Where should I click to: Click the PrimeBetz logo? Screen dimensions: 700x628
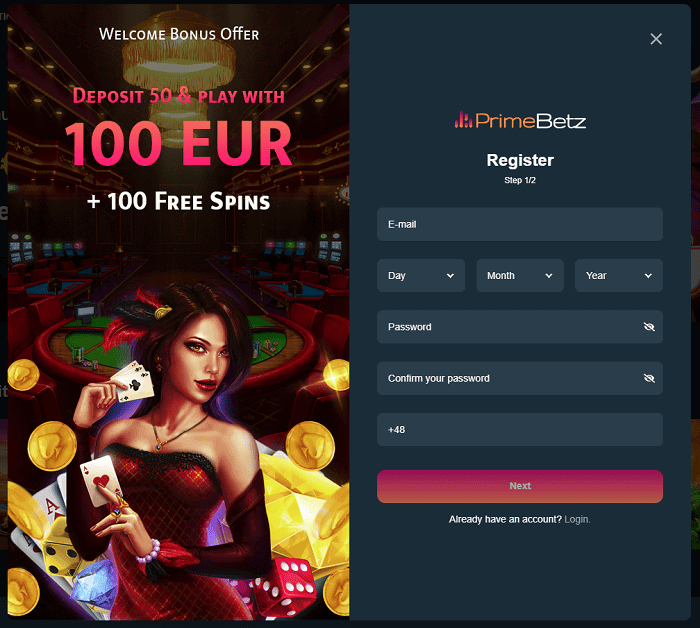[520, 121]
